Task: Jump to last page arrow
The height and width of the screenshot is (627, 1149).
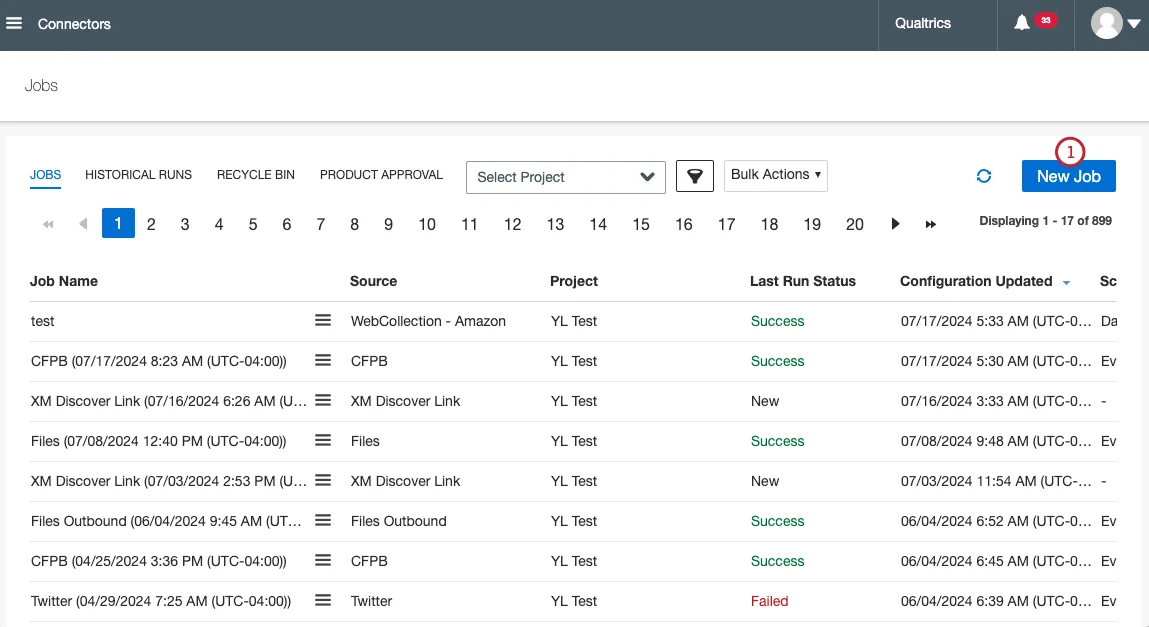Action: (930, 224)
